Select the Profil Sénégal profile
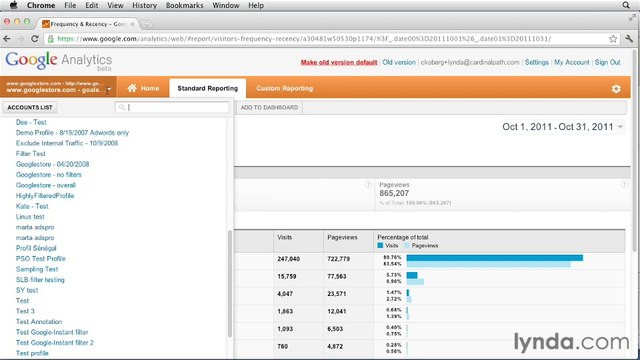This screenshot has height=360, width=640. (x=36, y=248)
